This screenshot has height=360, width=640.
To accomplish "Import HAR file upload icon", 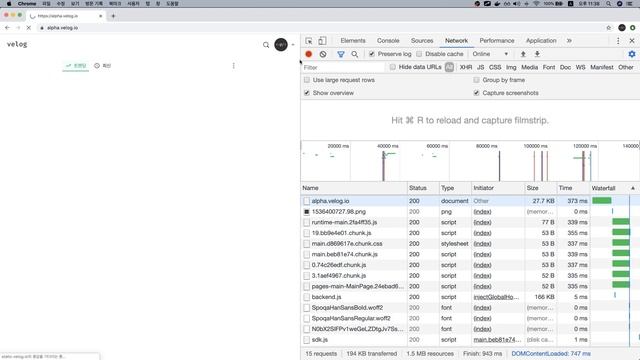I will 523,54.
